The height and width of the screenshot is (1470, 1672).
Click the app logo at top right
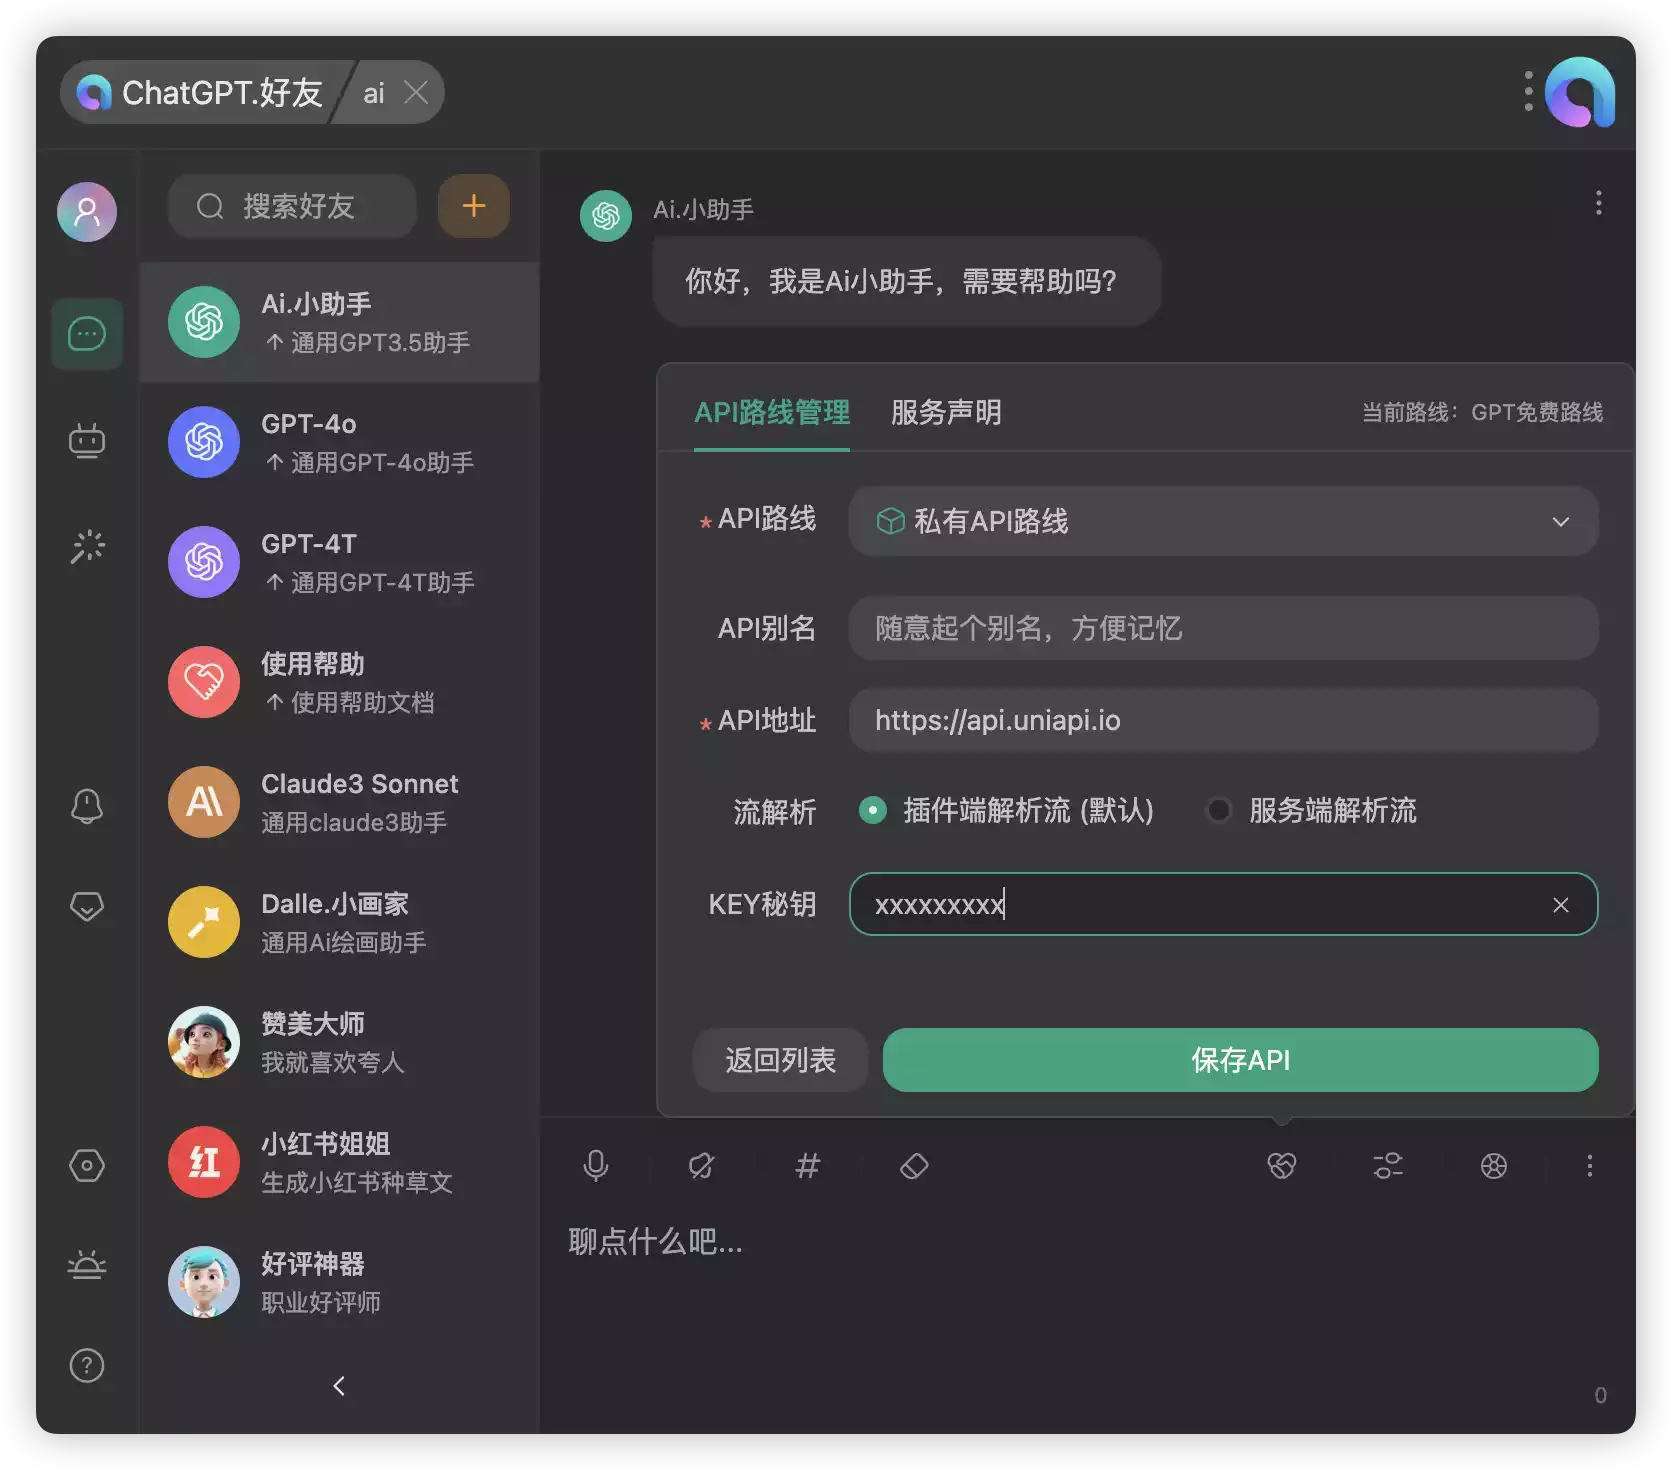click(x=1580, y=92)
